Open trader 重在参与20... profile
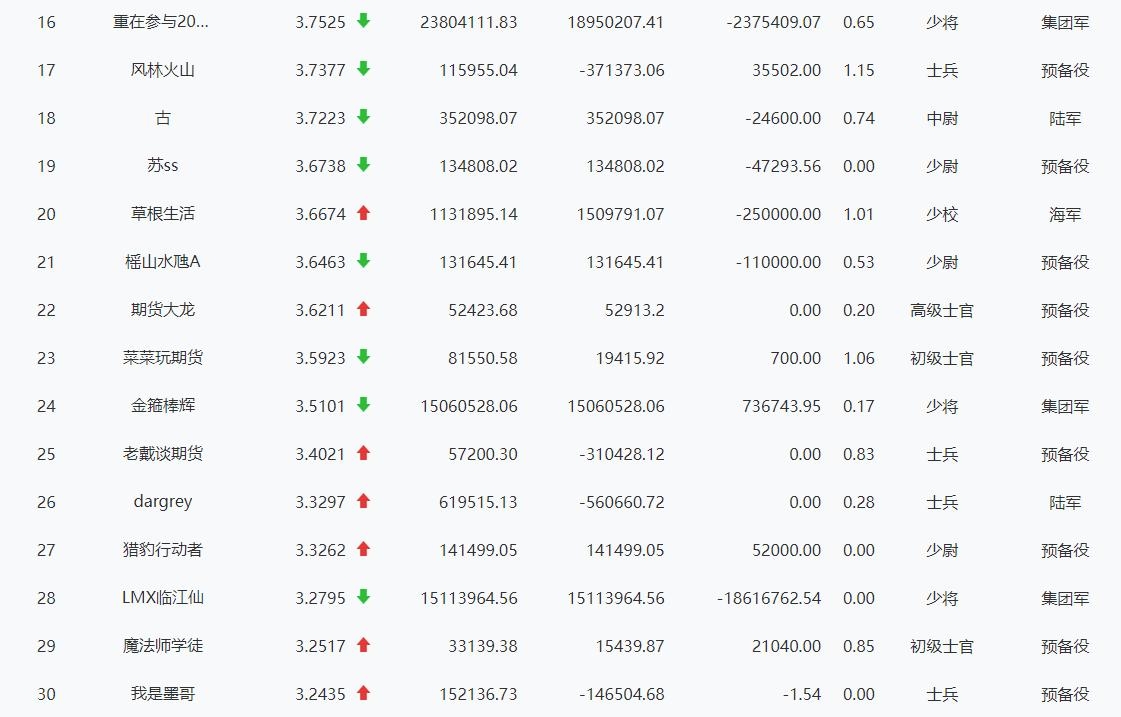This screenshot has width=1121, height=717. (x=162, y=22)
